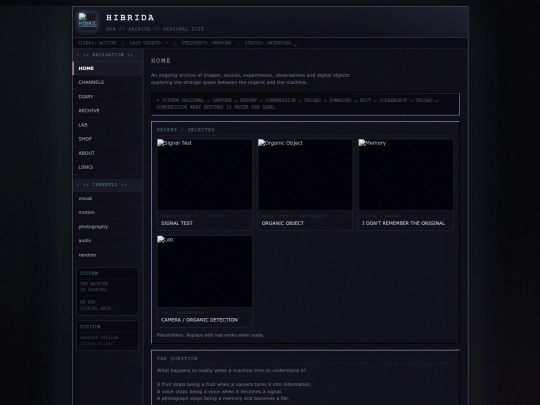The height and width of the screenshot is (405, 540).
Task: Click 'A fruit stops being a fruit' line
Action: [234, 384]
